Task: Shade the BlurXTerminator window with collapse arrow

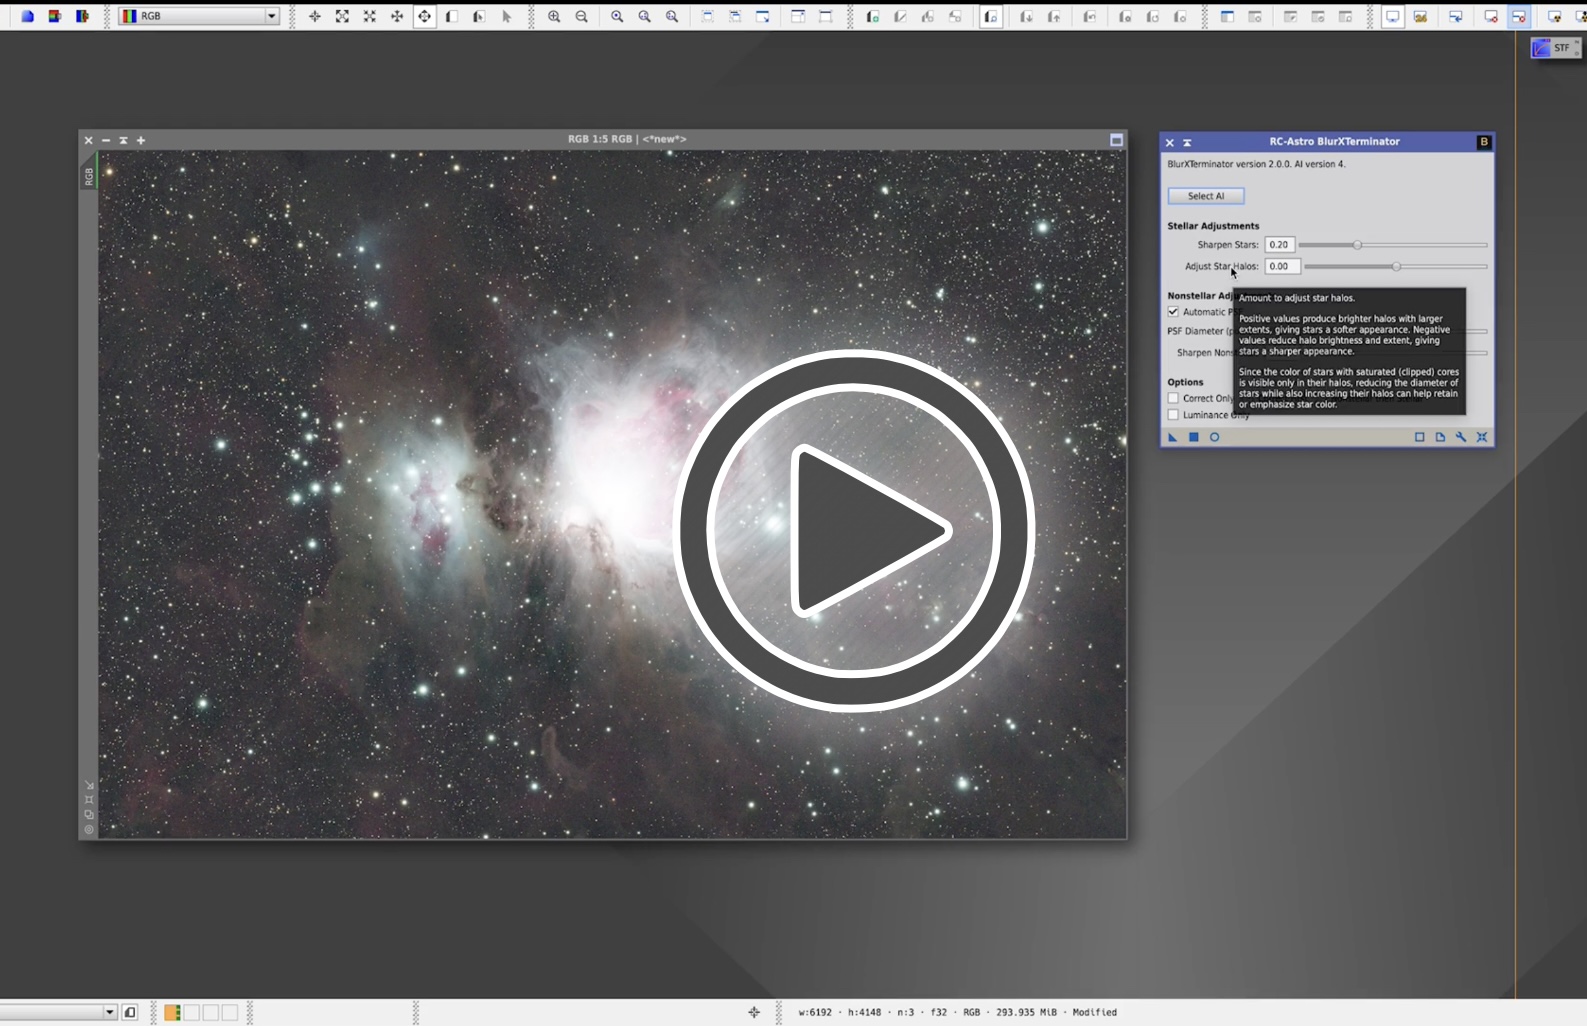Action: 1187,142
